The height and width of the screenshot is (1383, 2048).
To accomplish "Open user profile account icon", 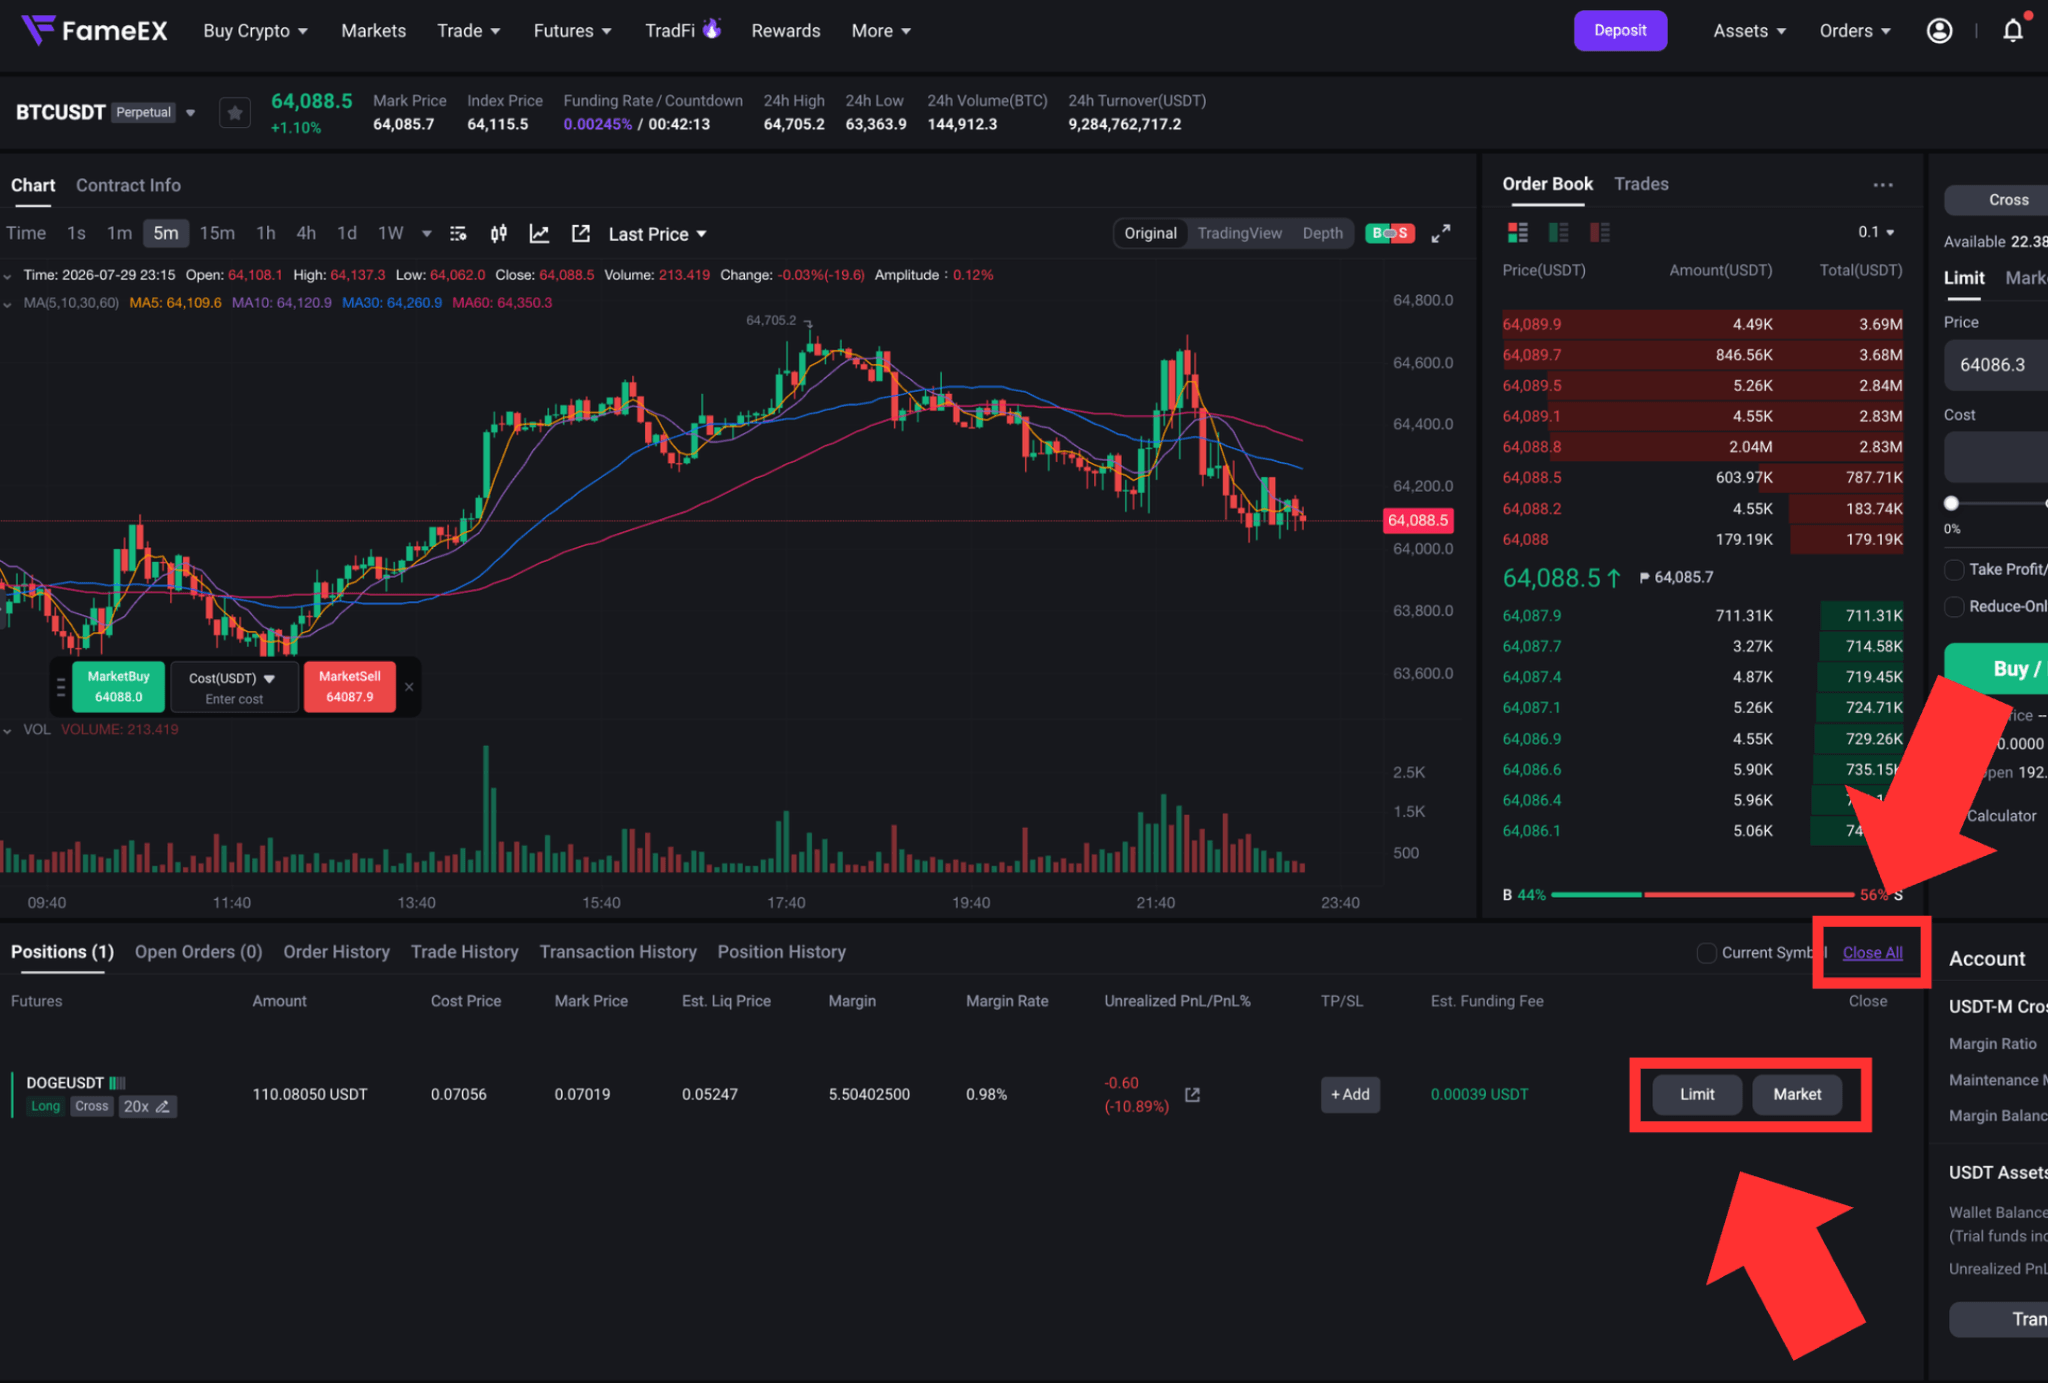I will point(1939,31).
